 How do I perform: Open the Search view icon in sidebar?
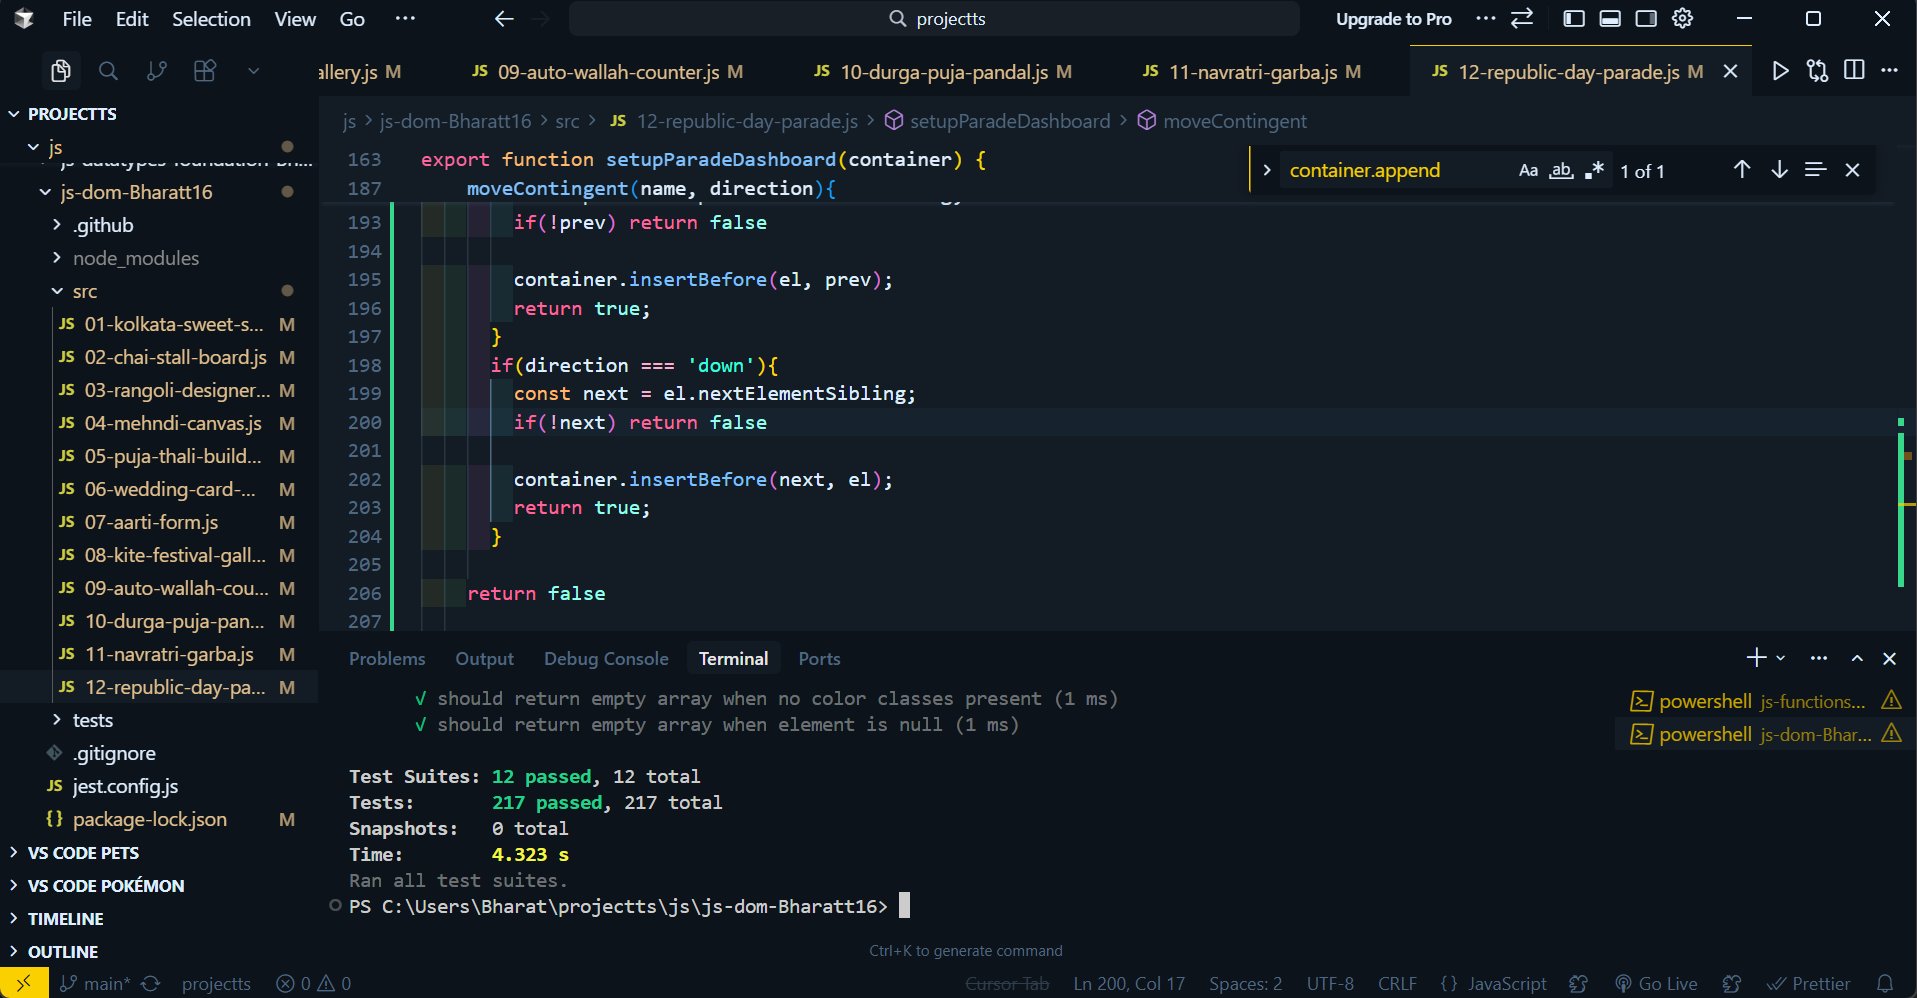[x=108, y=71]
